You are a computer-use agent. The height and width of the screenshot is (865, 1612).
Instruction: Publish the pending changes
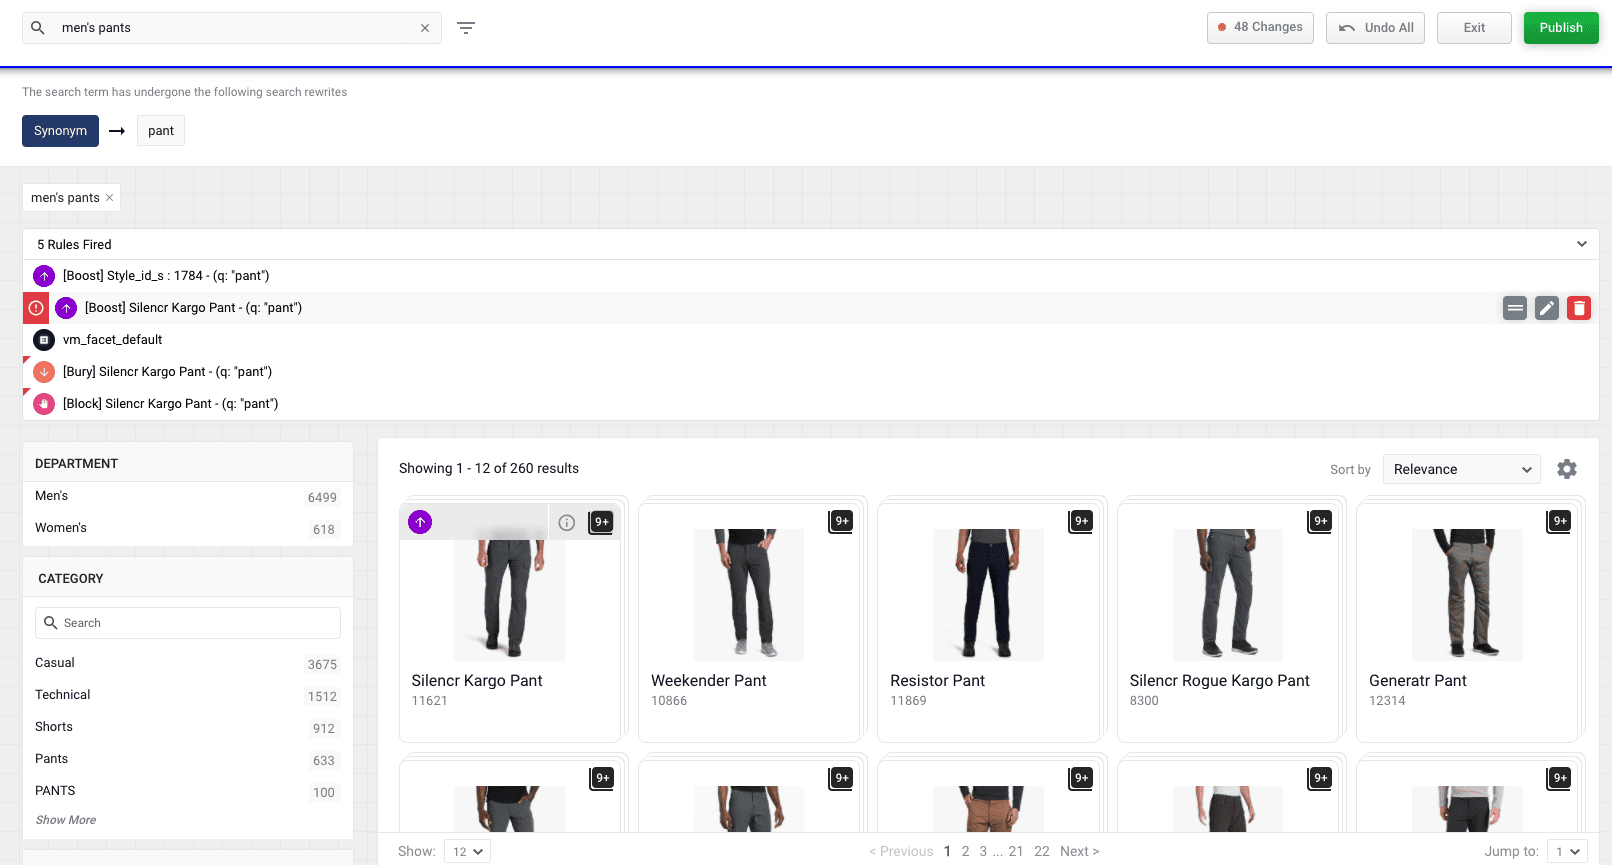click(1561, 28)
